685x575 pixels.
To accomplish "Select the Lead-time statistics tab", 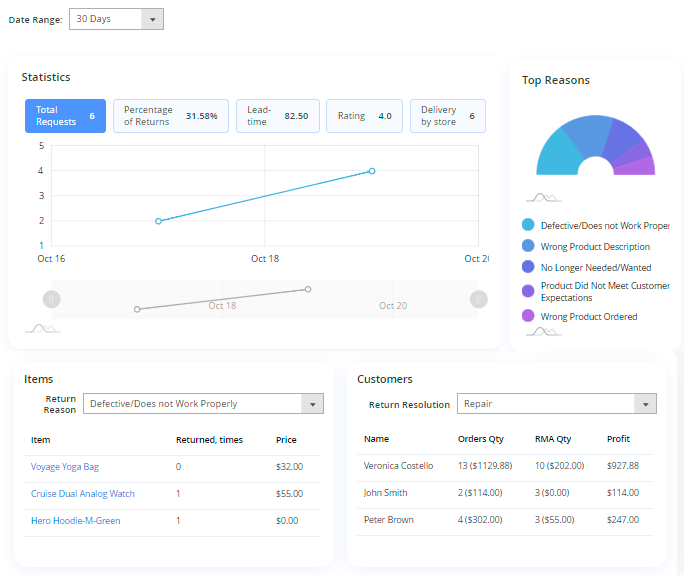I will click(277, 116).
